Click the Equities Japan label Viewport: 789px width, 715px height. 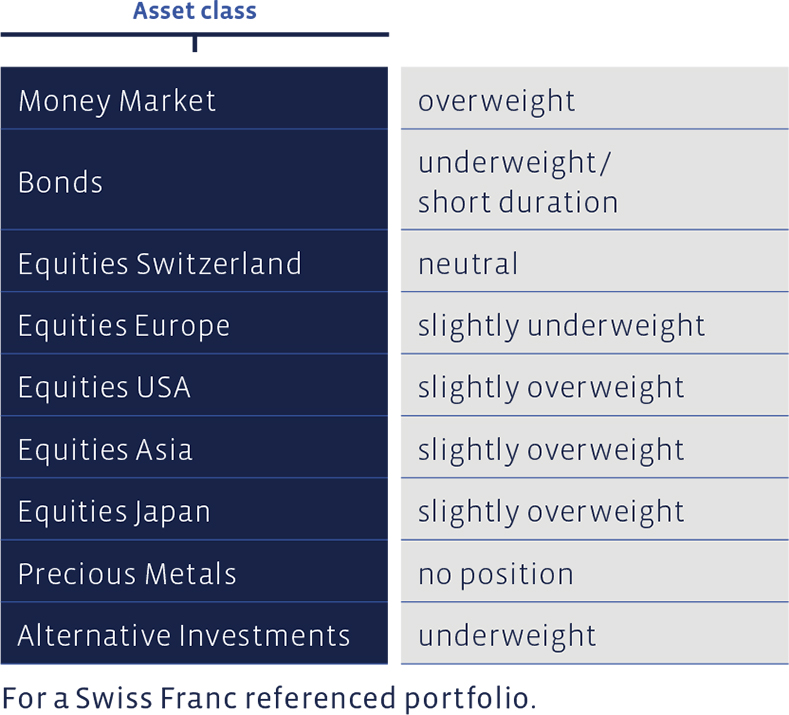tap(114, 512)
